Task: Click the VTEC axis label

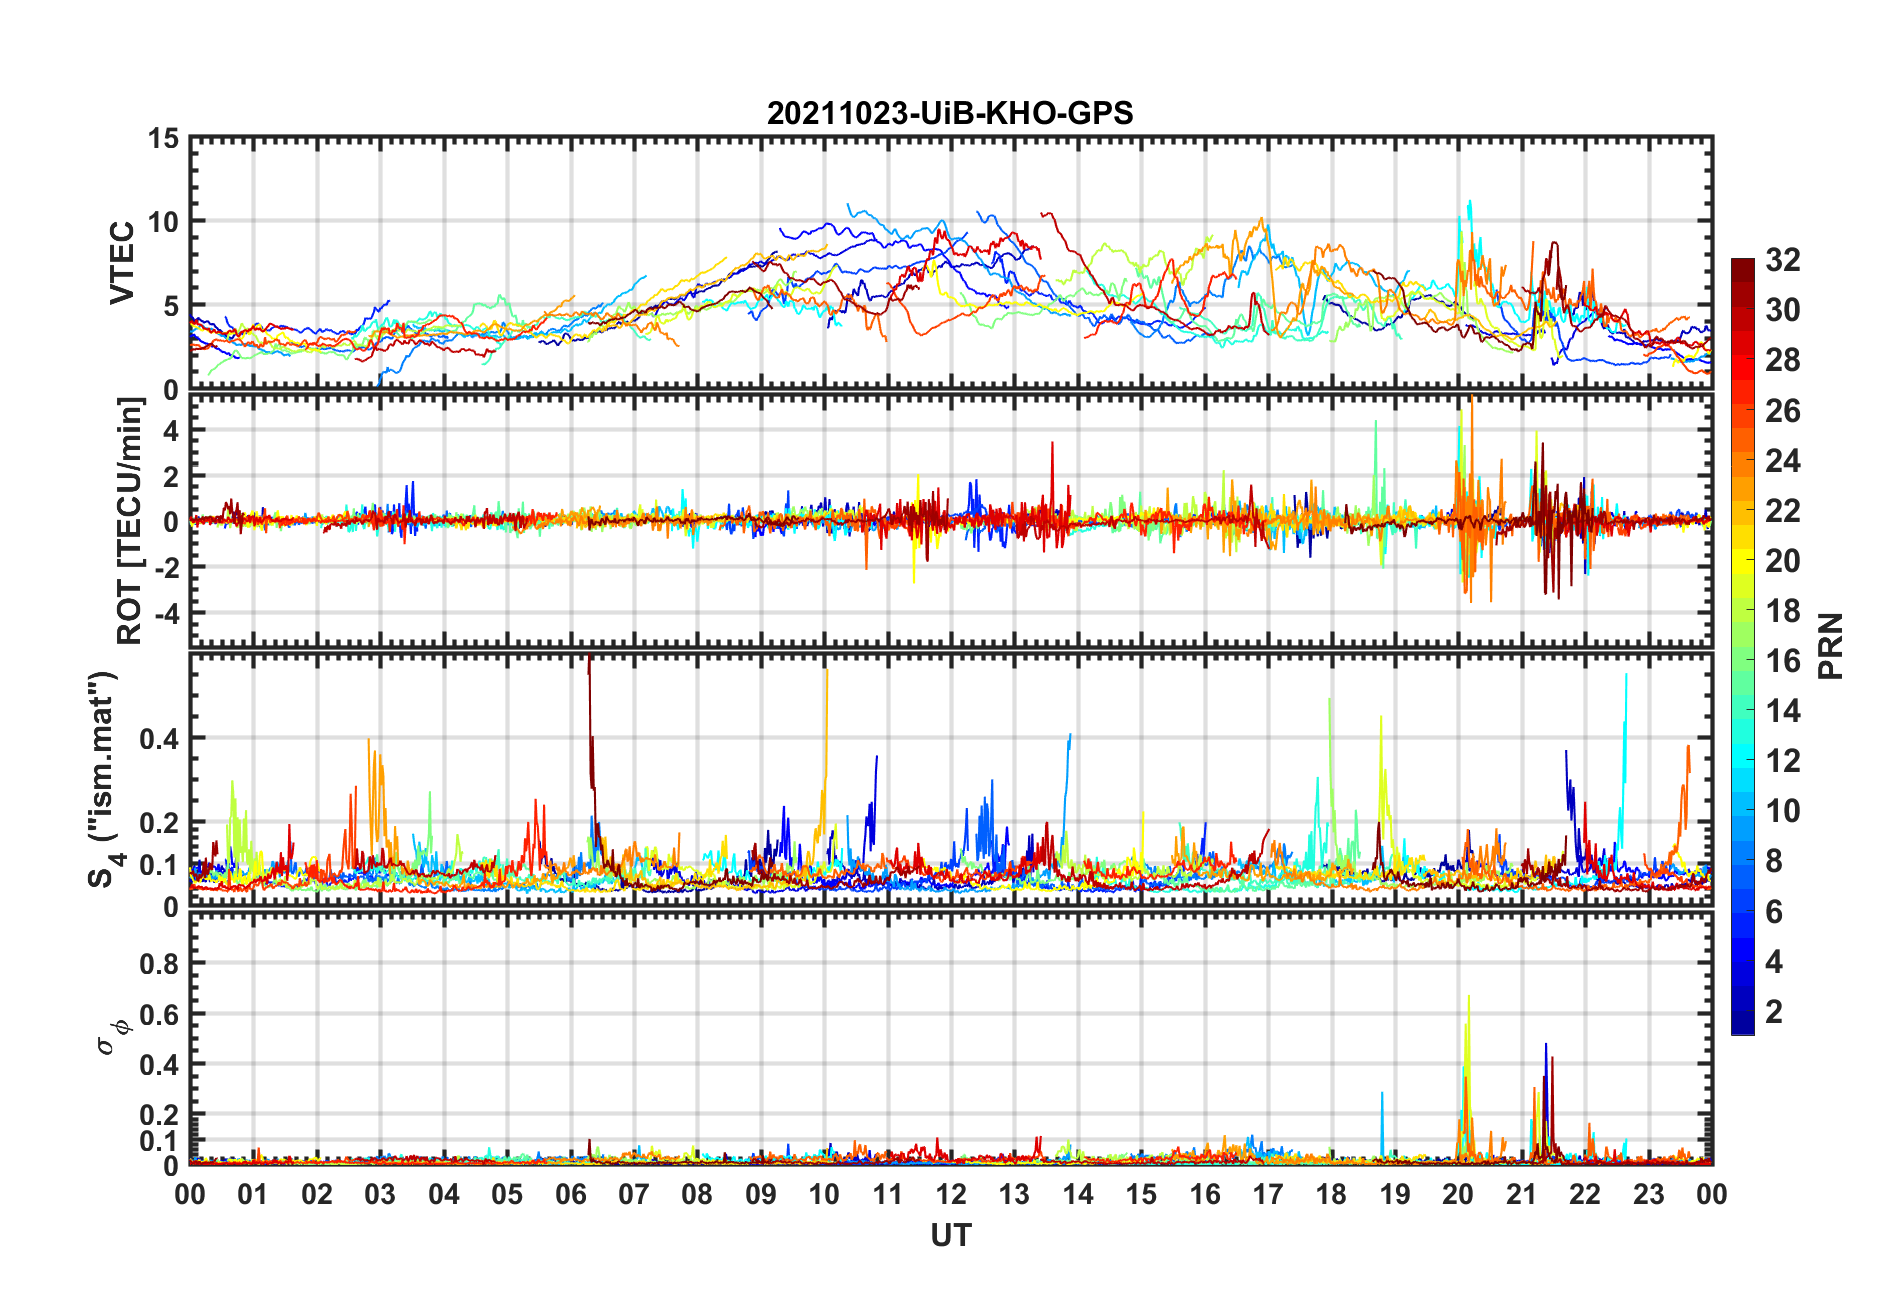Action: point(122,263)
